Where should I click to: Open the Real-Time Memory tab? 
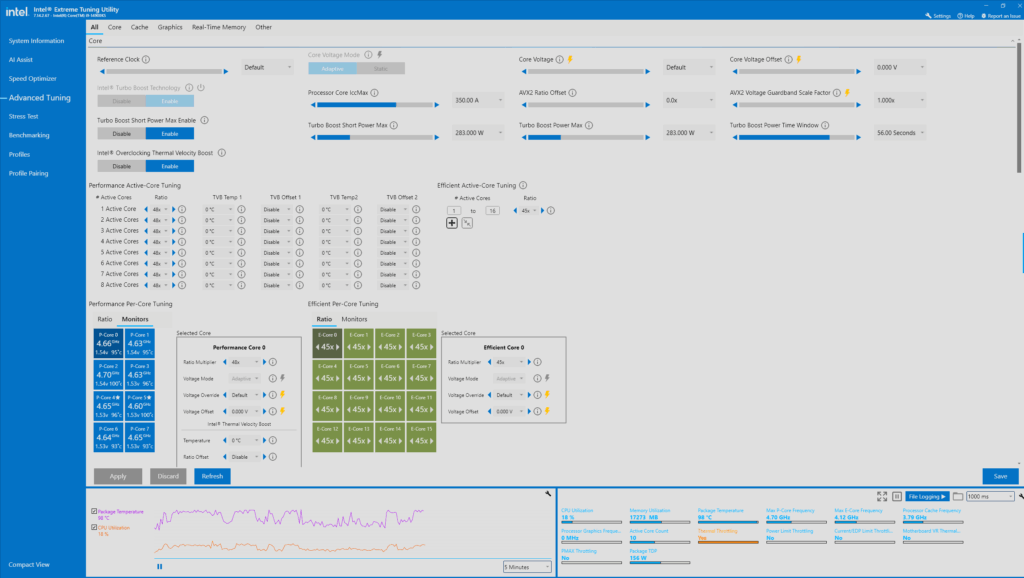coord(219,27)
